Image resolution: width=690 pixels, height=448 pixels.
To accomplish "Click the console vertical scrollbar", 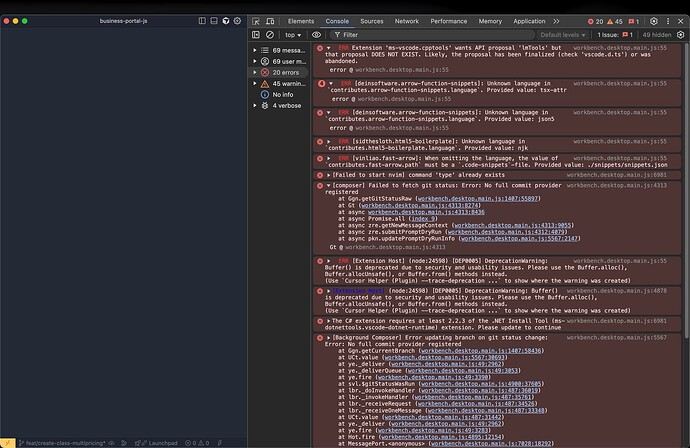I will pyautogui.click(x=686, y=191).
